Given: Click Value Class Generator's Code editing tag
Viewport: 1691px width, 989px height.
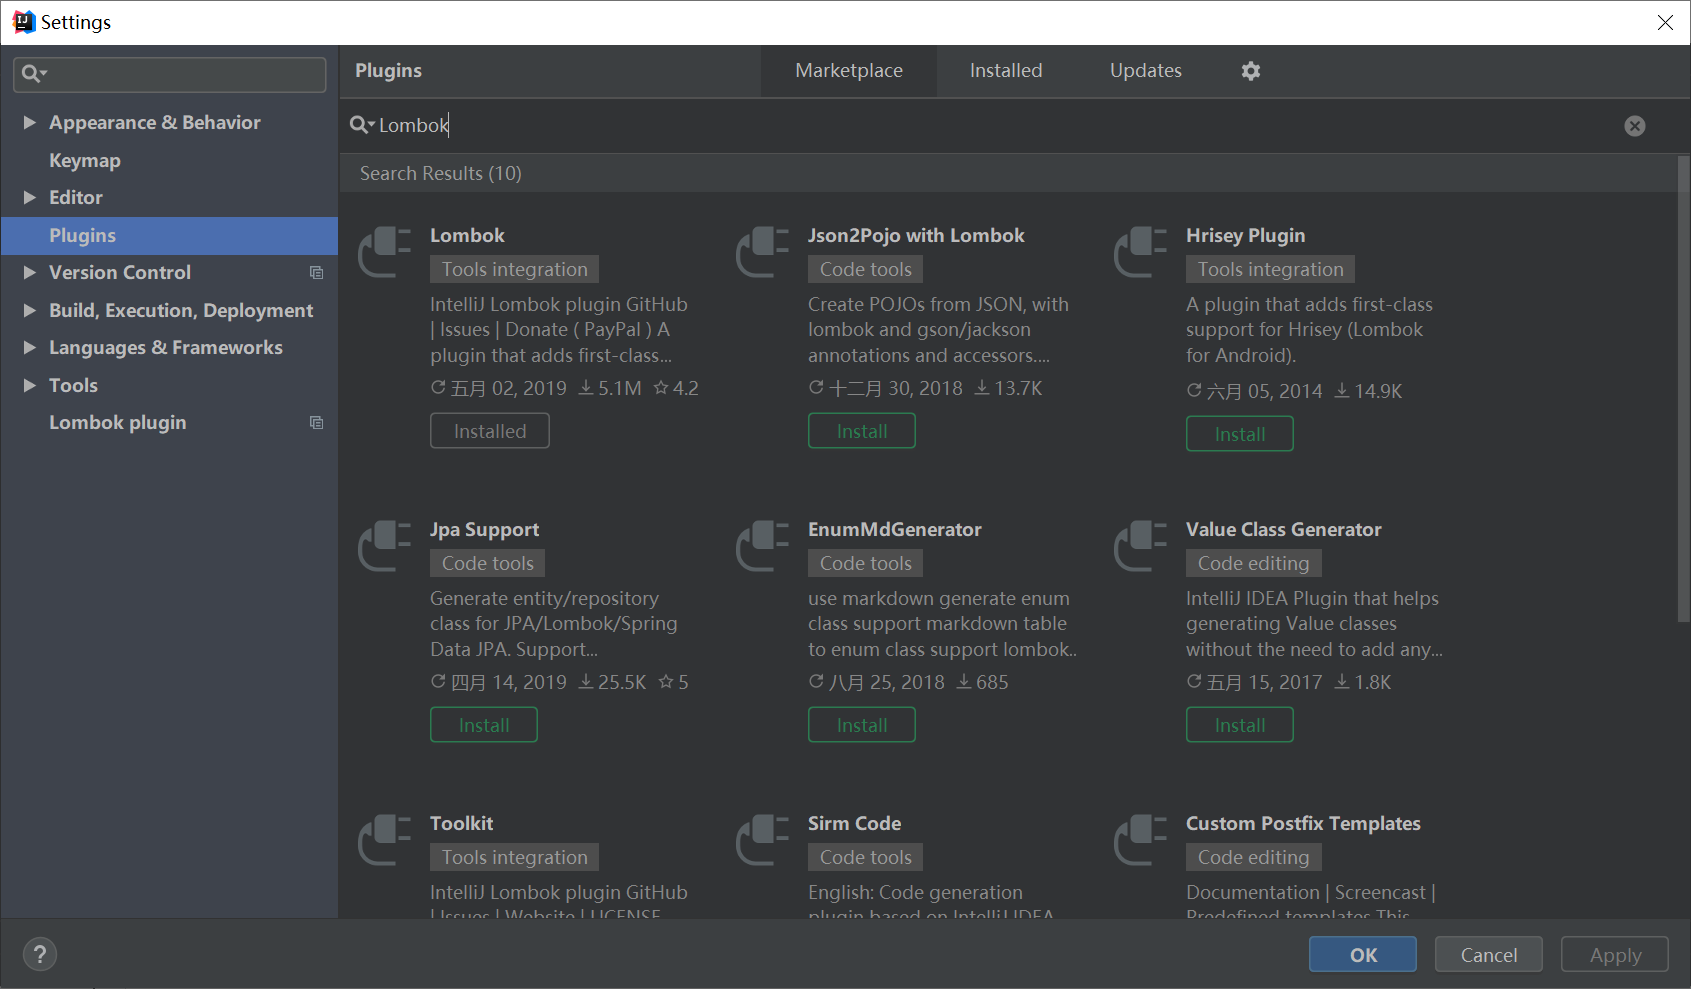Looking at the screenshot, I should 1254,563.
